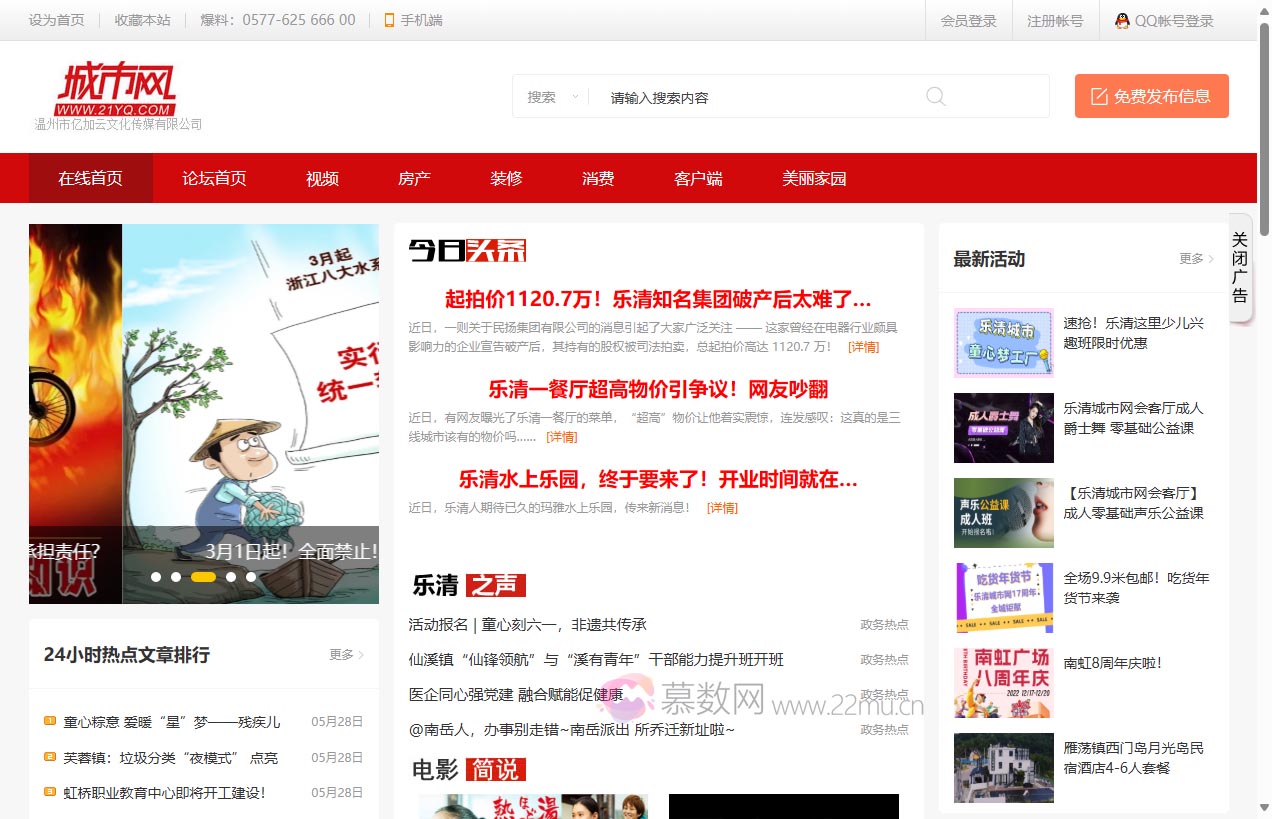This screenshot has height=819, width=1272.
Task: Open the 搜索 search category dropdown
Action: [553, 96]
